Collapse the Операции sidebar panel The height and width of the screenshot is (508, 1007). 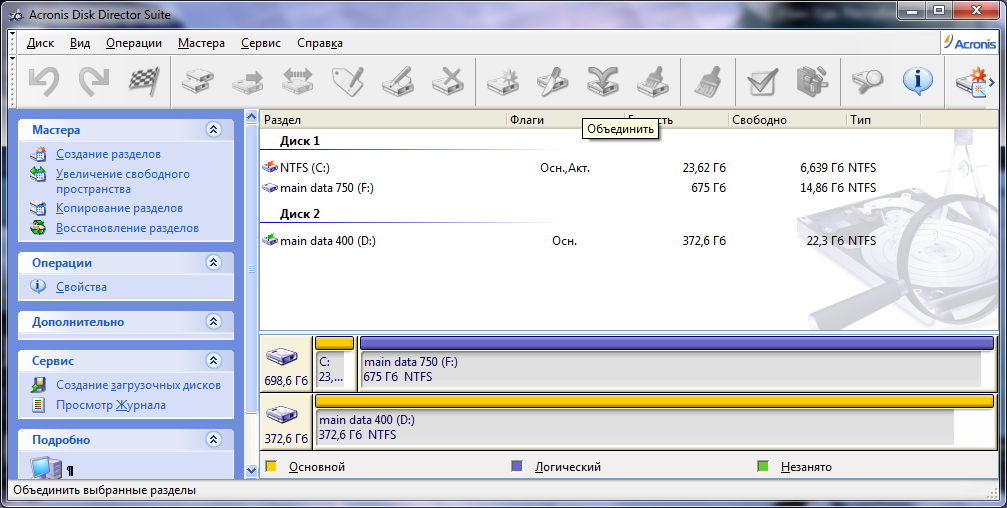(214, 263)
